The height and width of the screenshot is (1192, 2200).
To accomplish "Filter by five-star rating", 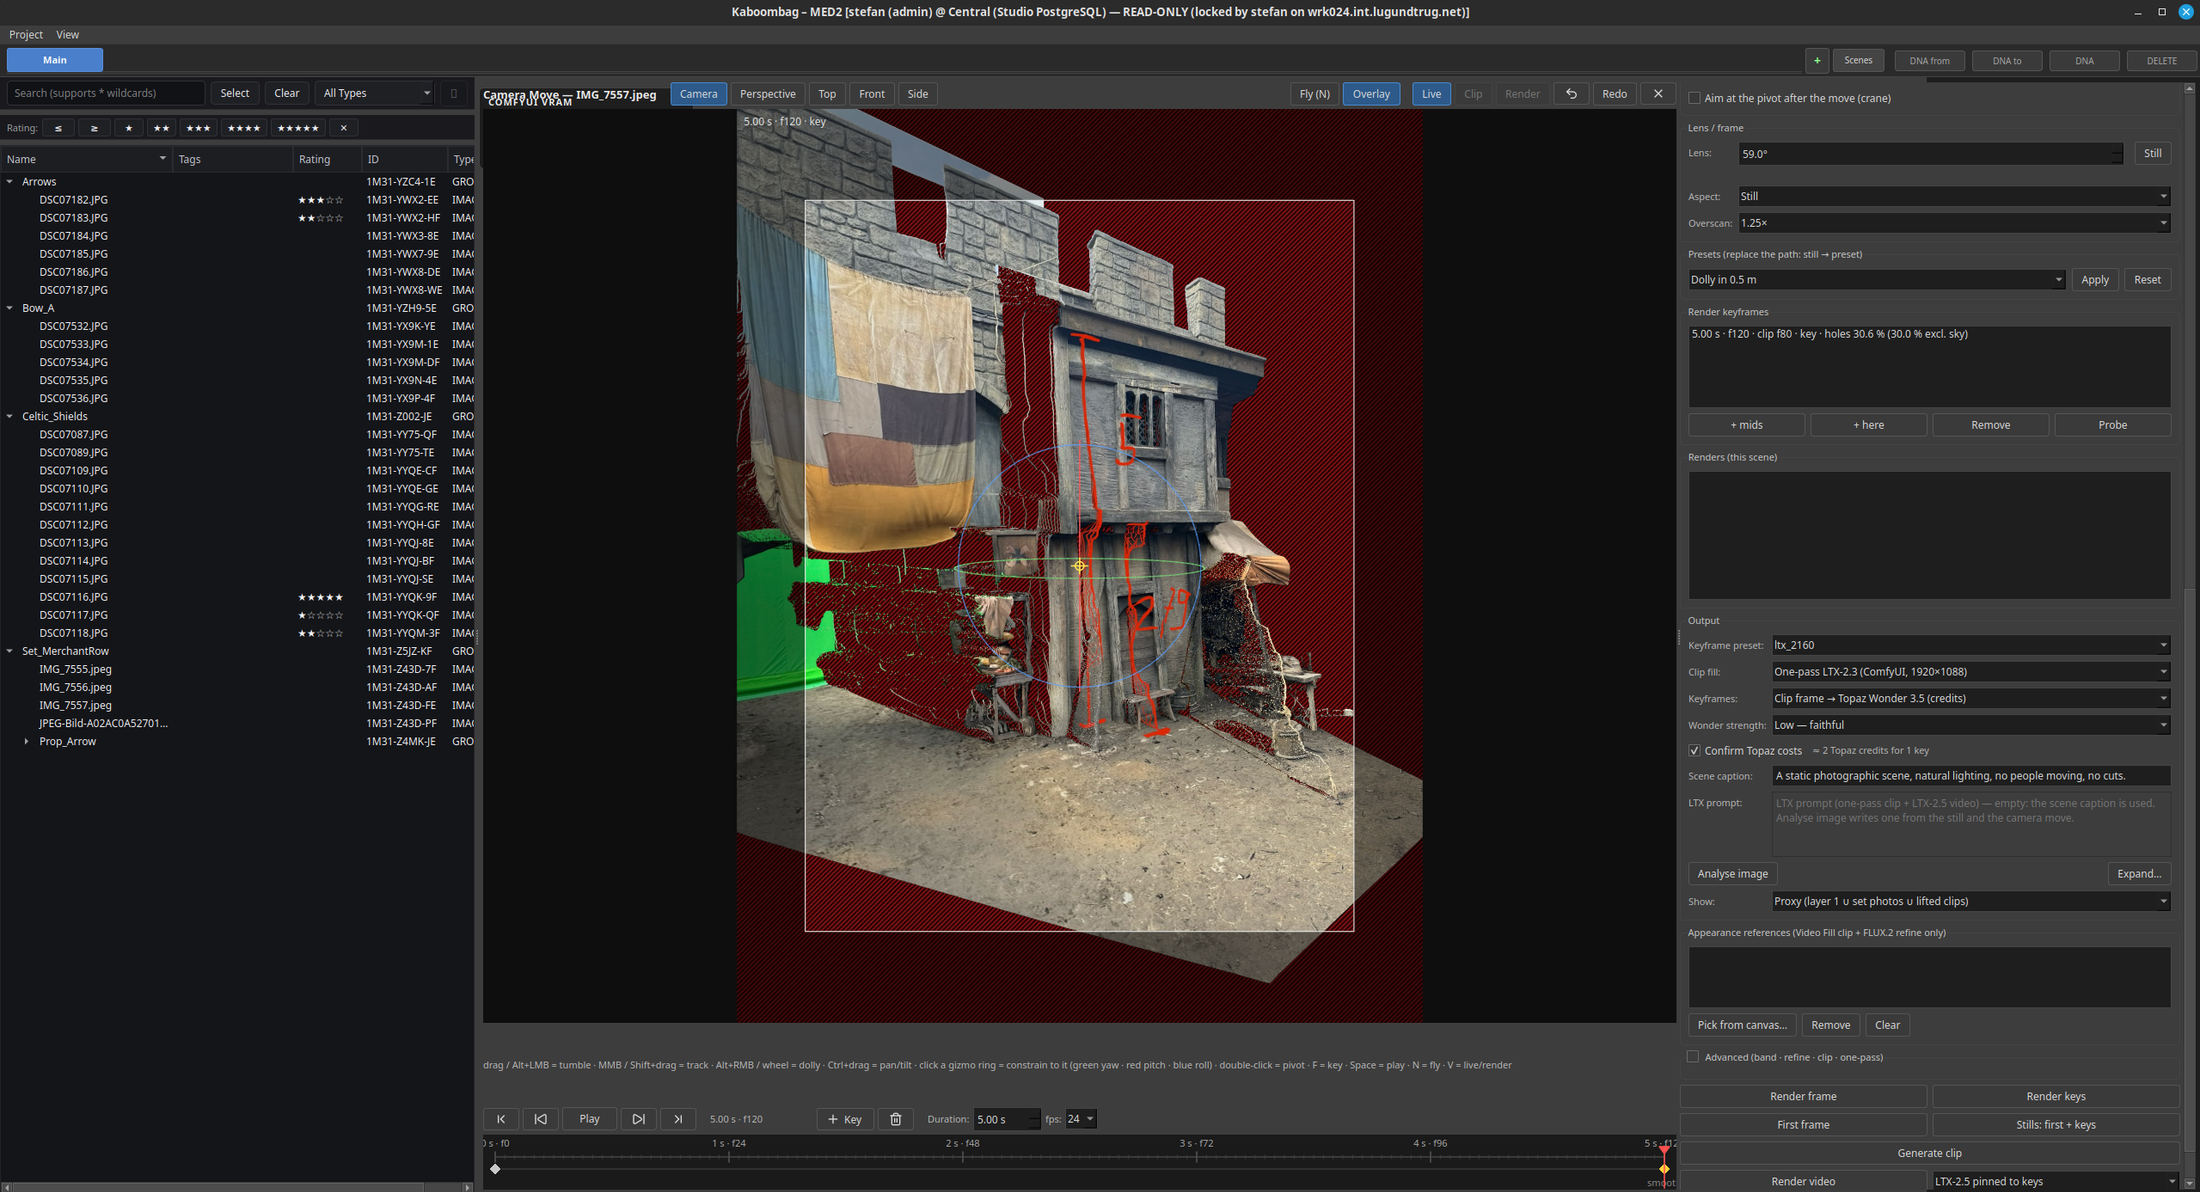I will point(298,128).
